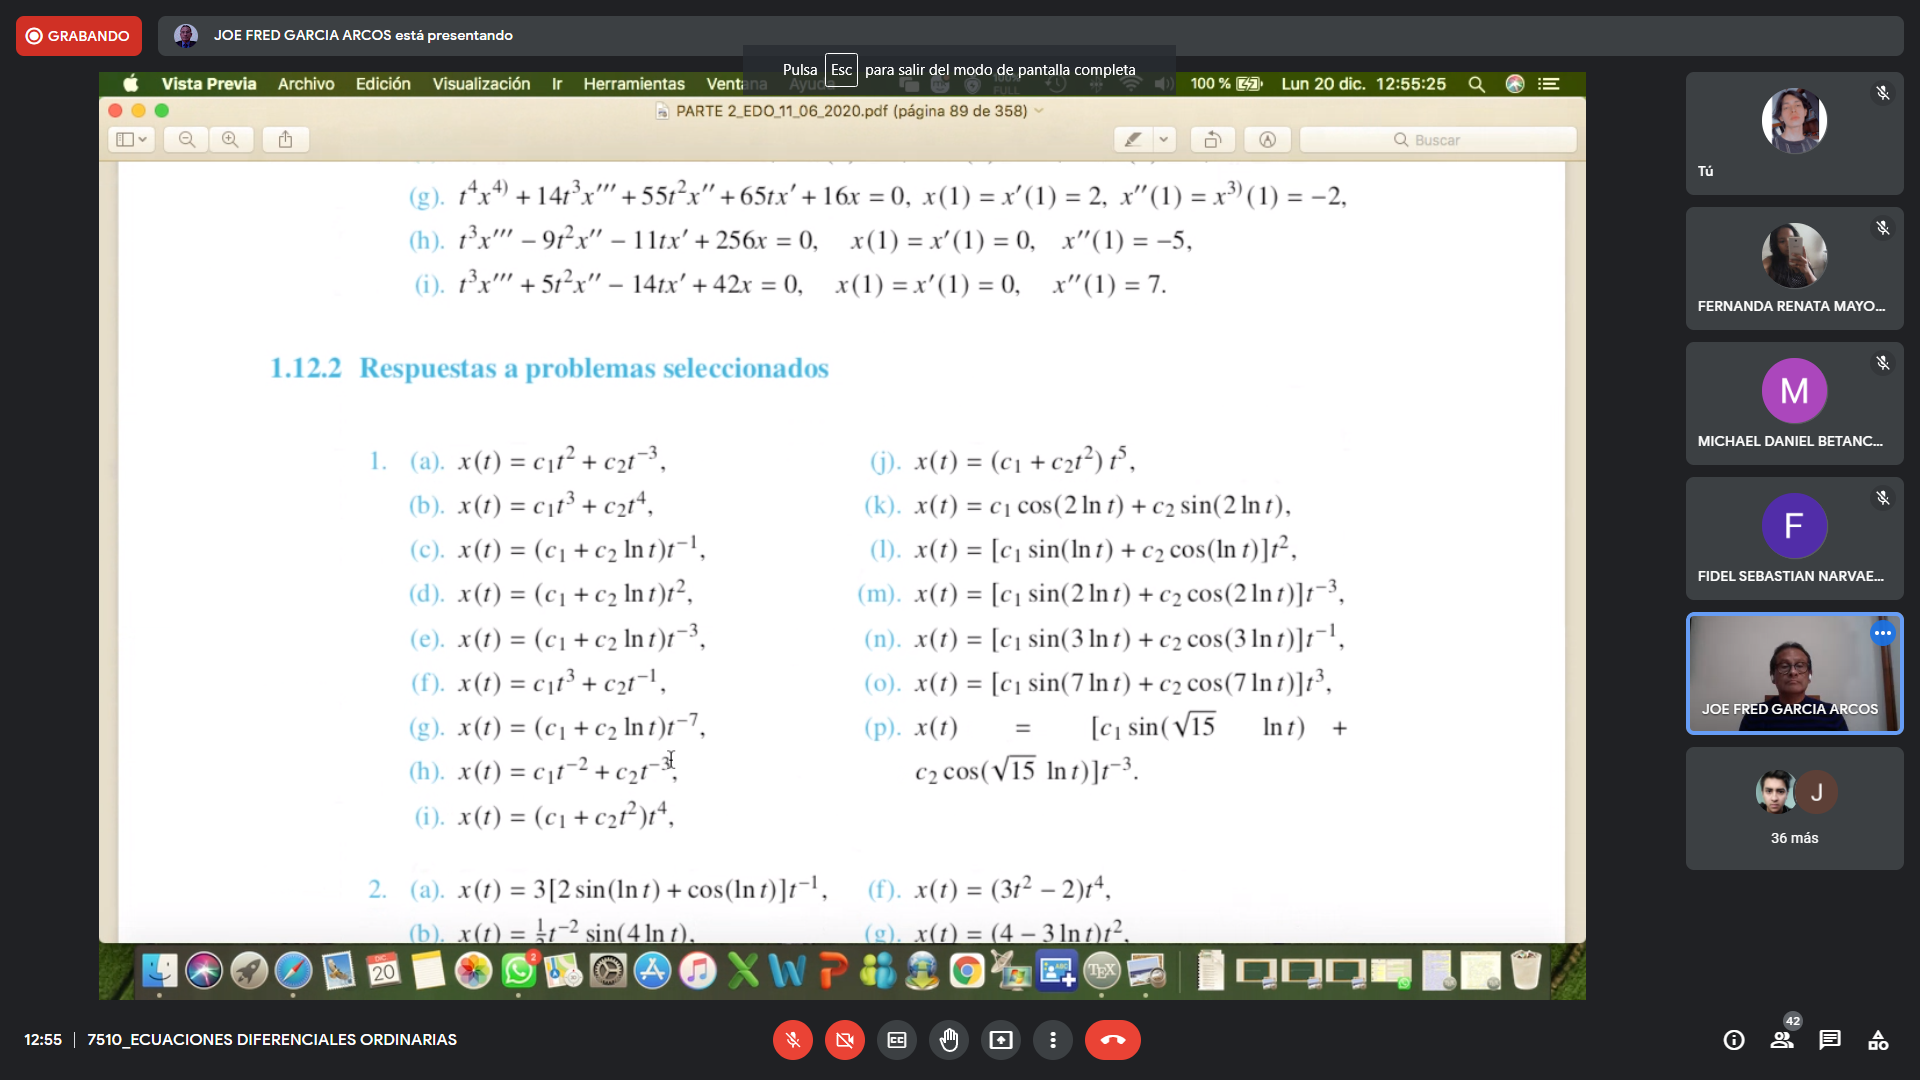The image size is (1920, 1080).
Task: Adjust the volume control in the menu bar
Action: 1163,84
